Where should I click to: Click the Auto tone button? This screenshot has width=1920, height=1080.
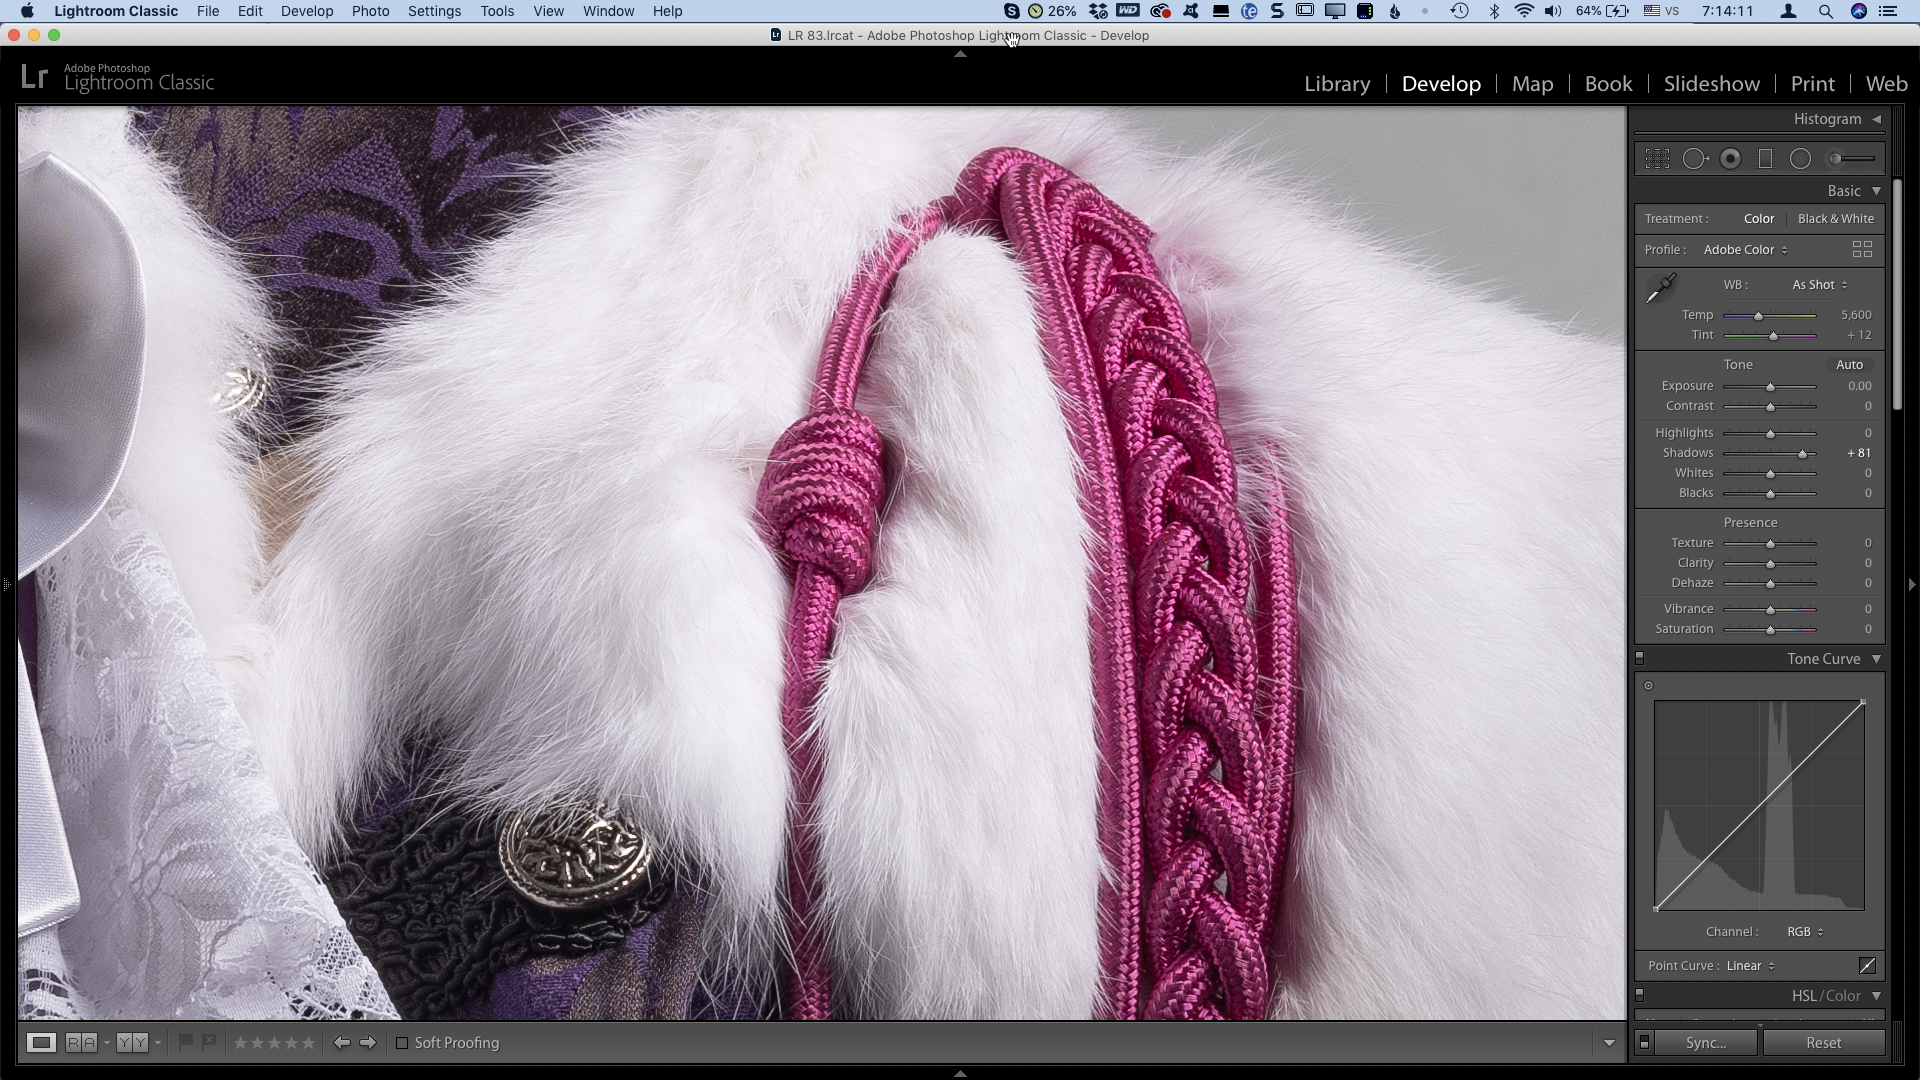tap(1849, 365)
